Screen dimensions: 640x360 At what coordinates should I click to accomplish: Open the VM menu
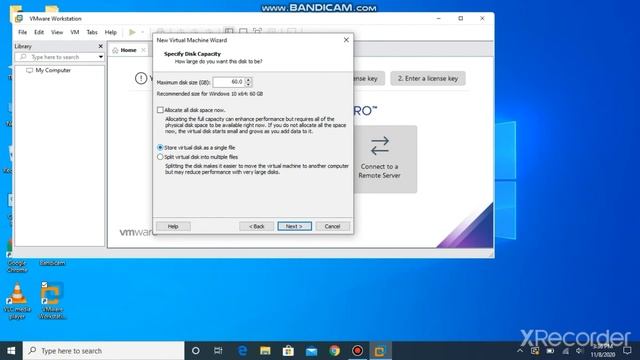(x=75, y=32)
